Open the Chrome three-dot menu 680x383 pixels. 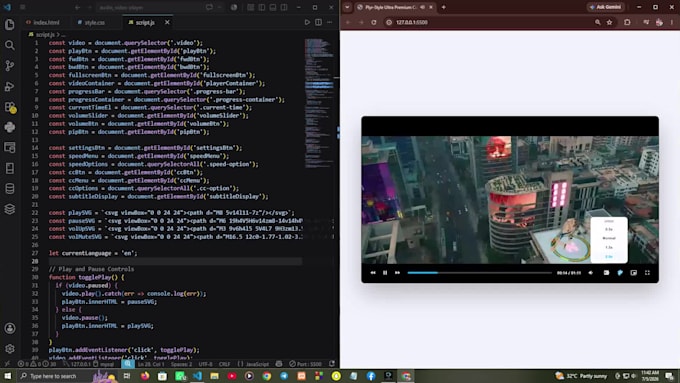coord(672,22)
